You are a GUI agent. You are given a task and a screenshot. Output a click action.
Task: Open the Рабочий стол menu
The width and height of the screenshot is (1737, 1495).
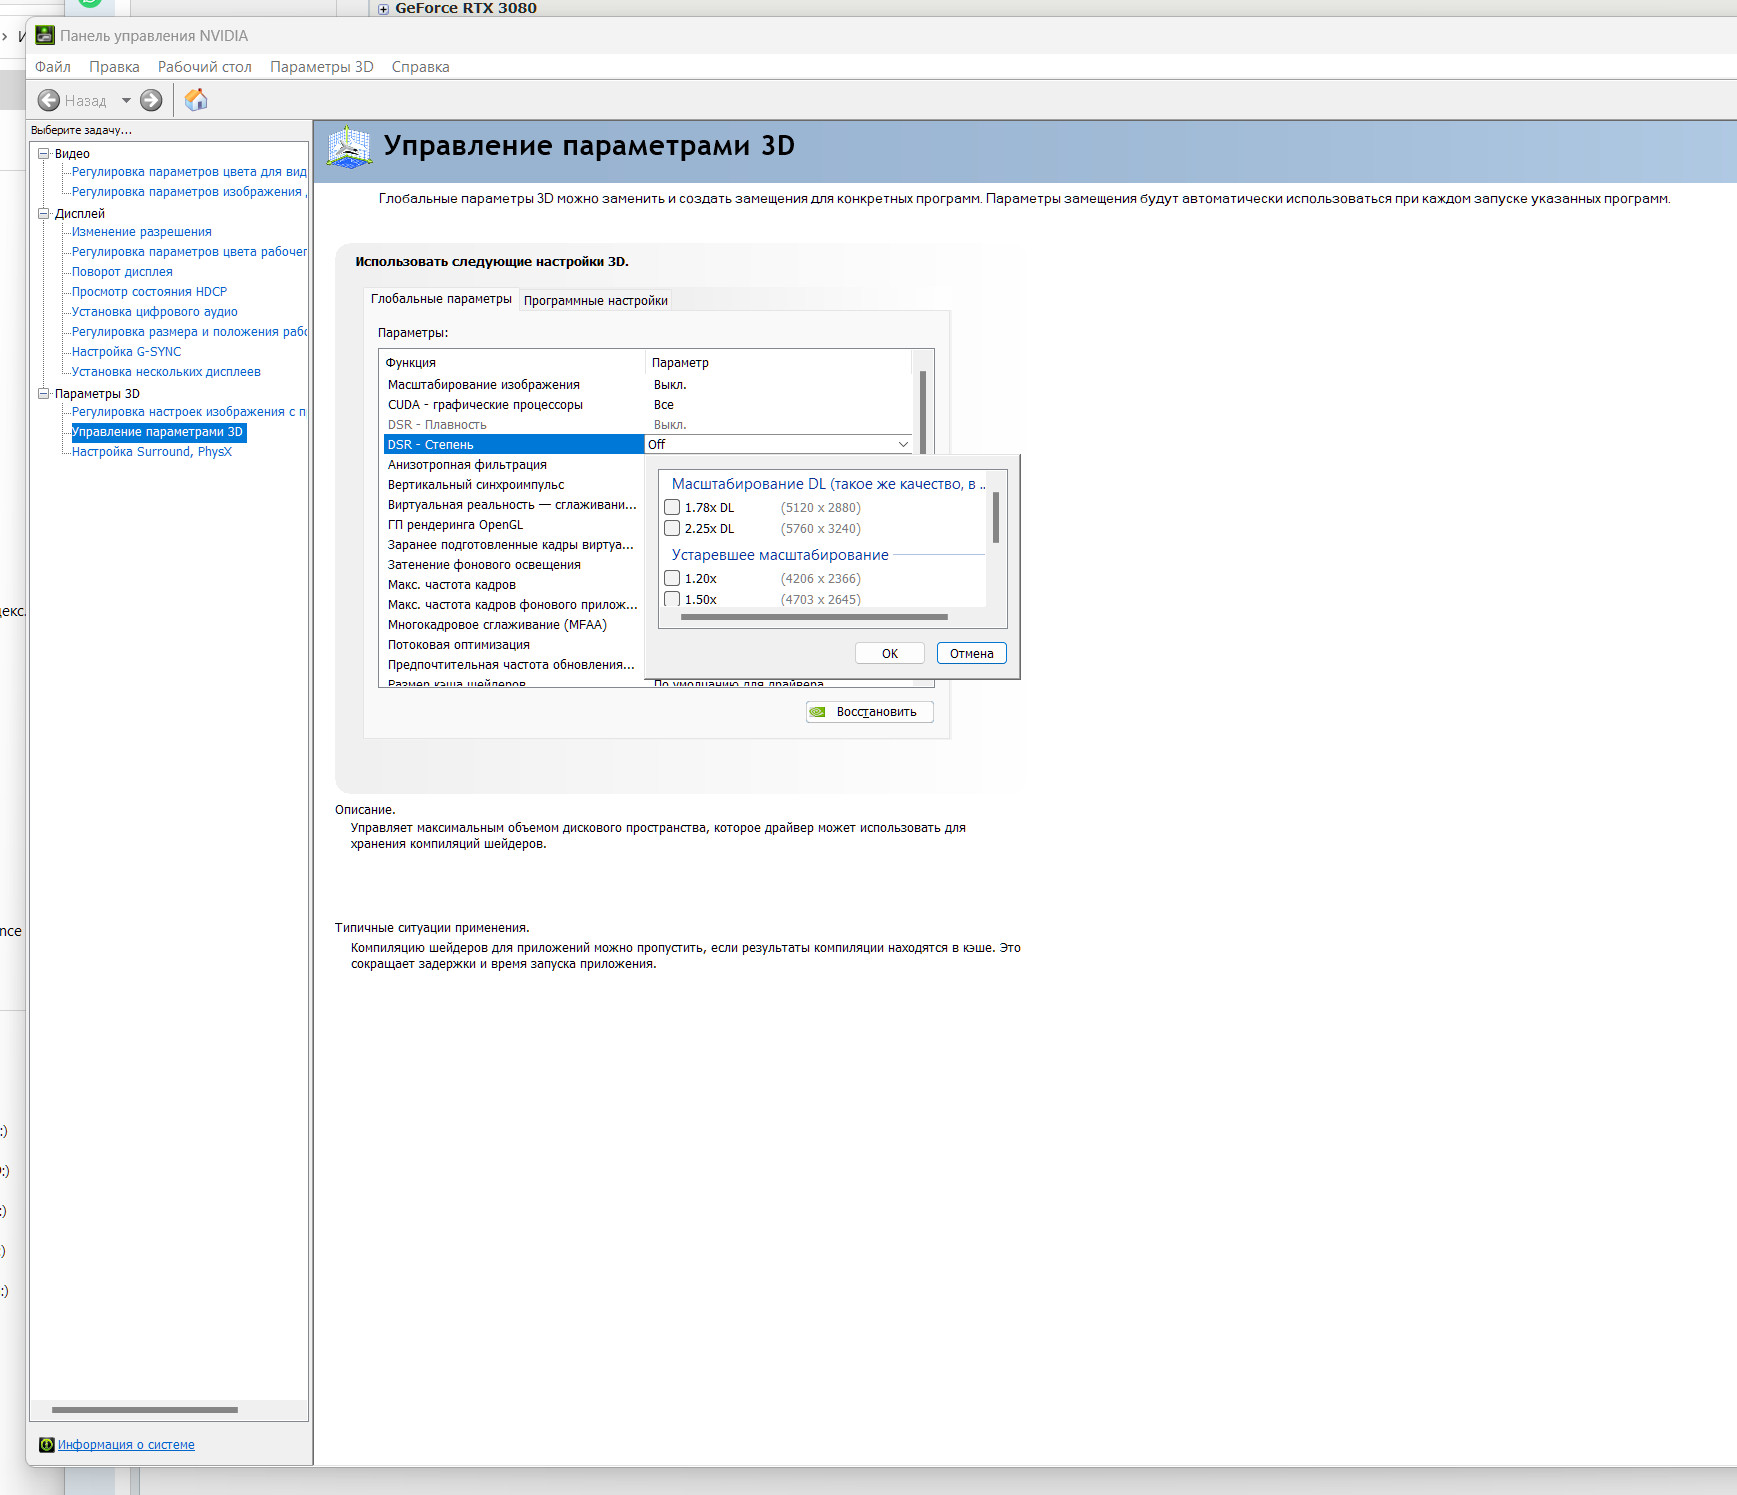204,67
